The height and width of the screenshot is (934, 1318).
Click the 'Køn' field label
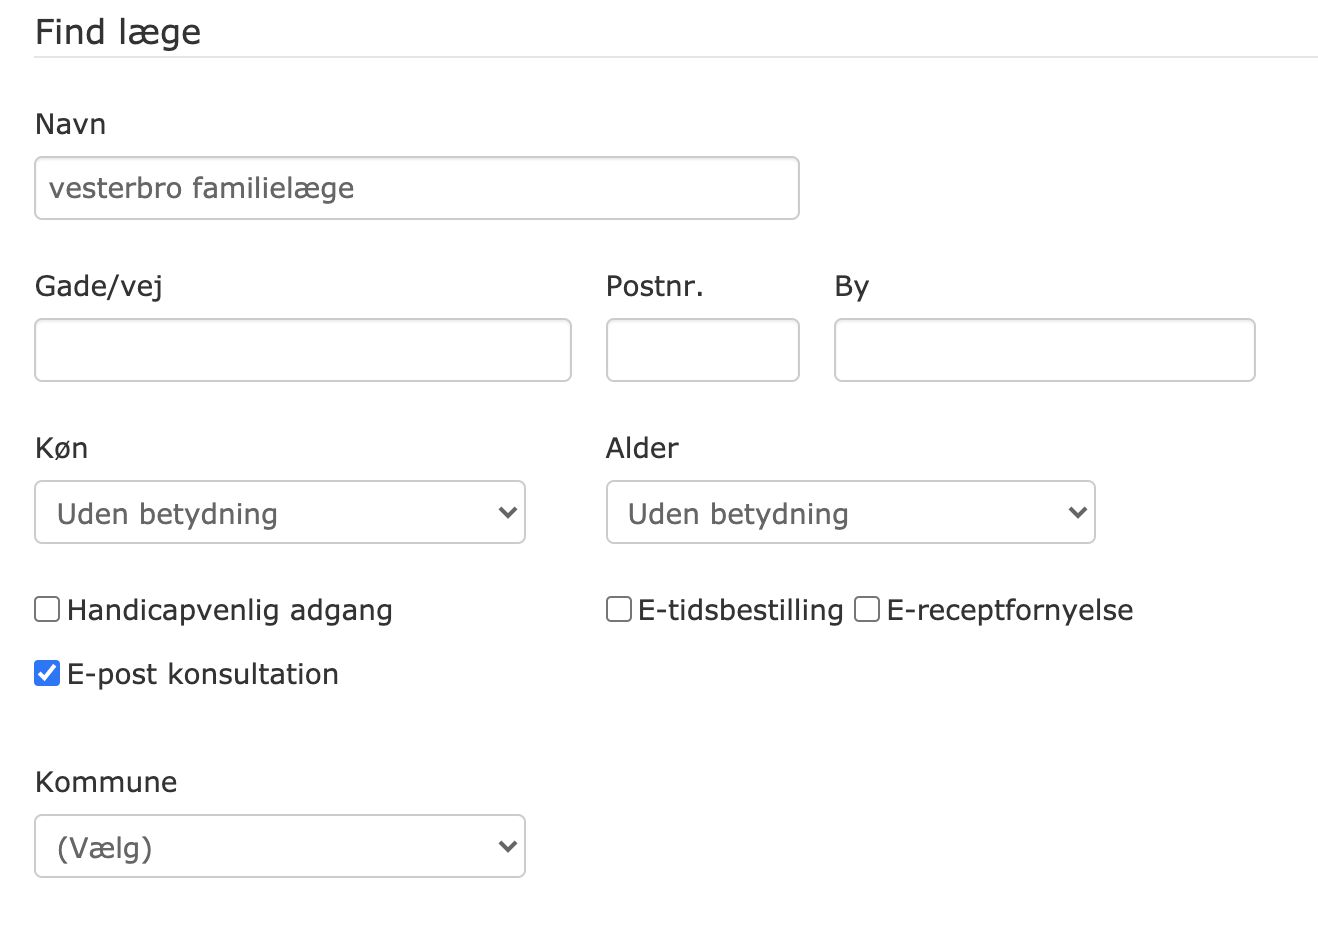coord(61,448)
